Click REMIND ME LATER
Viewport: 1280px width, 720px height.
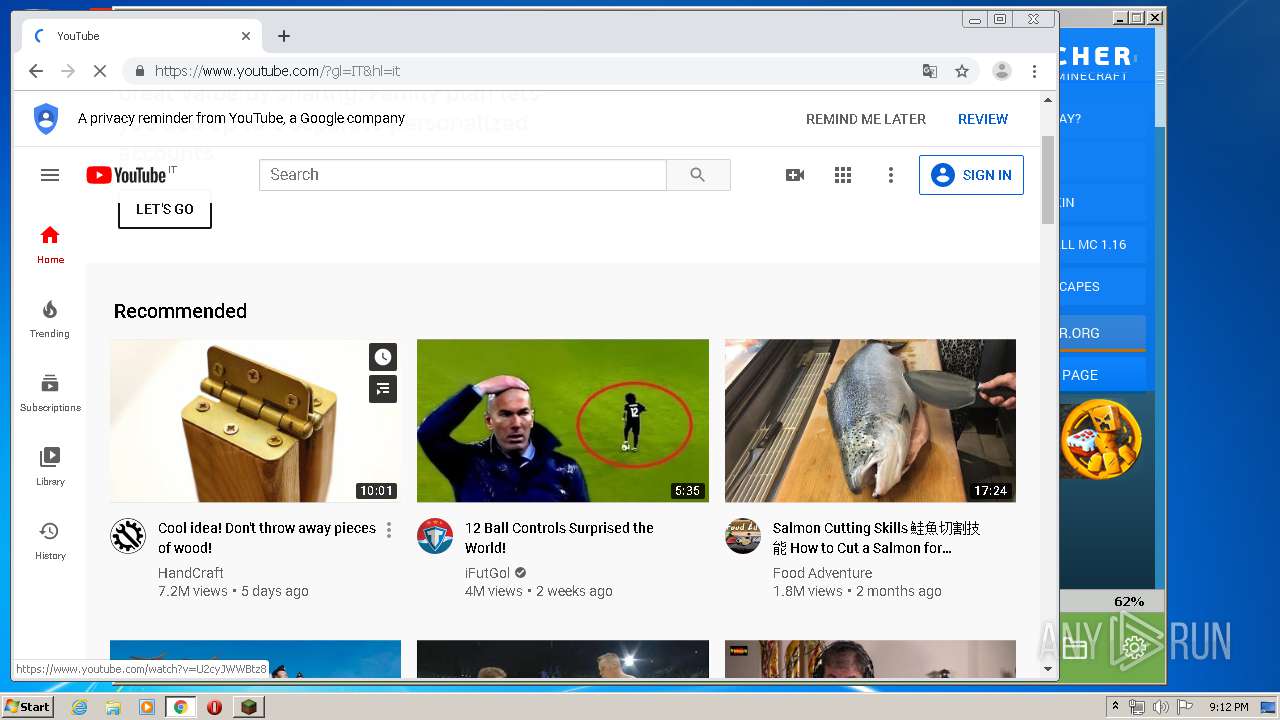[866, 119]
